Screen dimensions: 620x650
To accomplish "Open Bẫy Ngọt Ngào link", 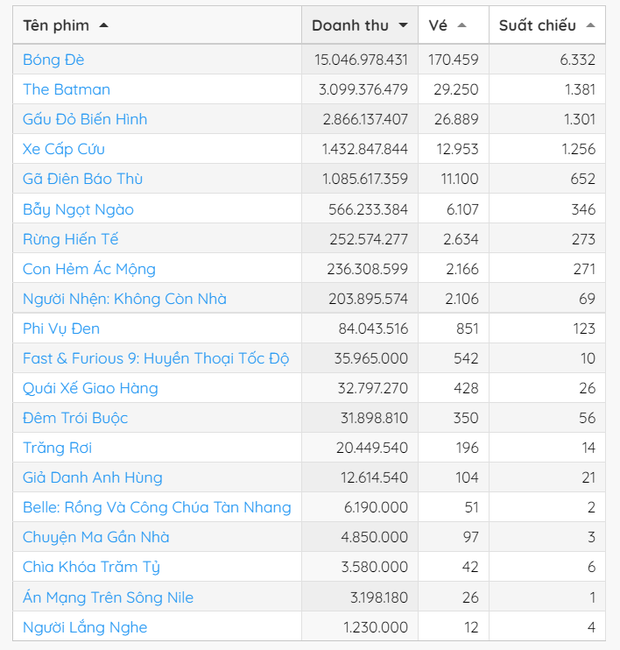I will pos(78,209).
